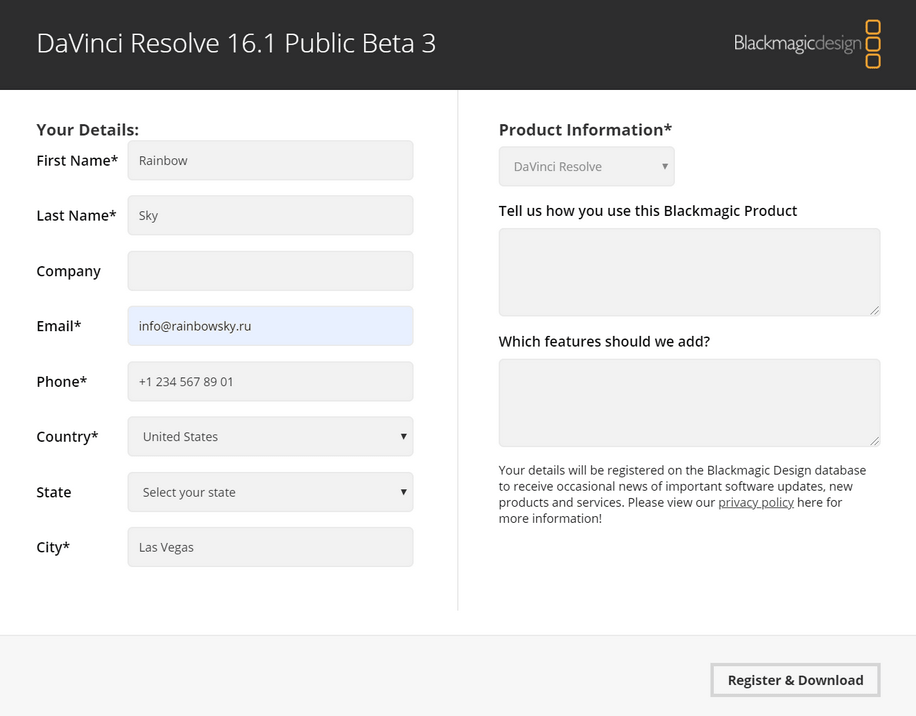Select the Email field with info@rainbowsky.ru

[270, 326]
